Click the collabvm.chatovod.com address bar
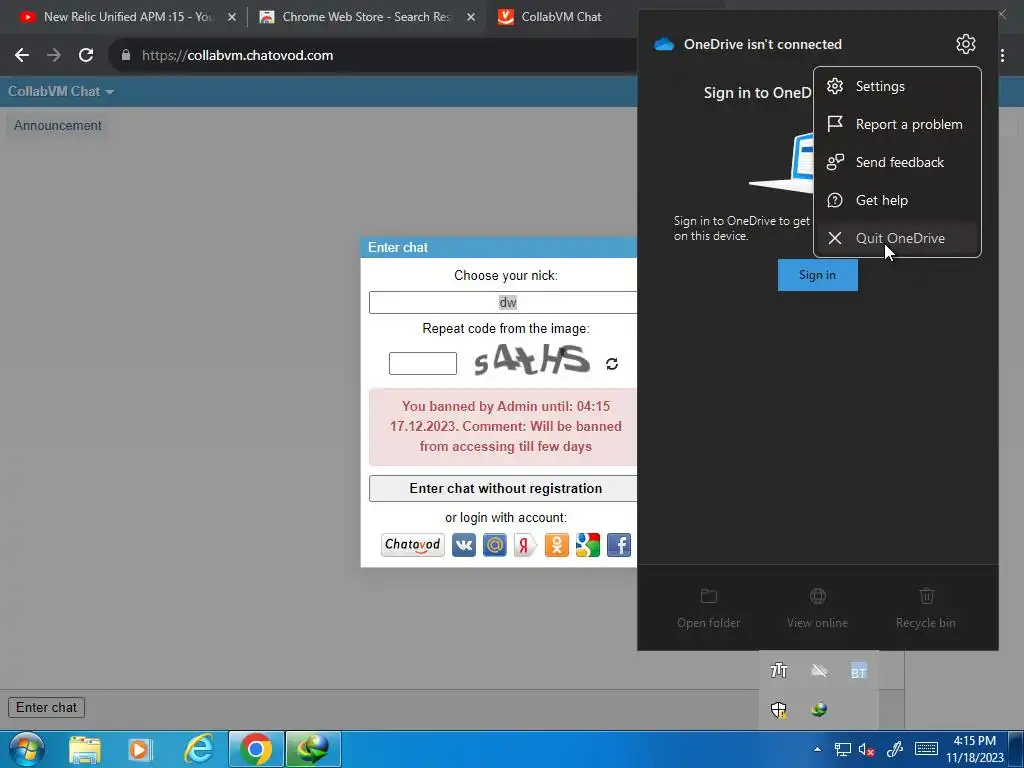 [x=372, y=55]
